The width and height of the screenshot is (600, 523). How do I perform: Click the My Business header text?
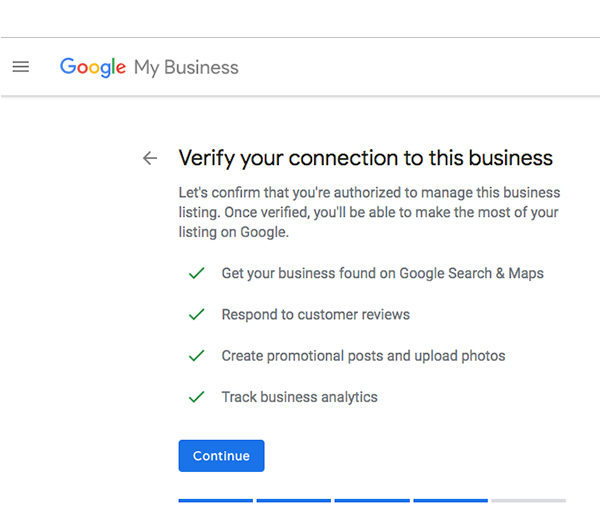tap(186, 68)
